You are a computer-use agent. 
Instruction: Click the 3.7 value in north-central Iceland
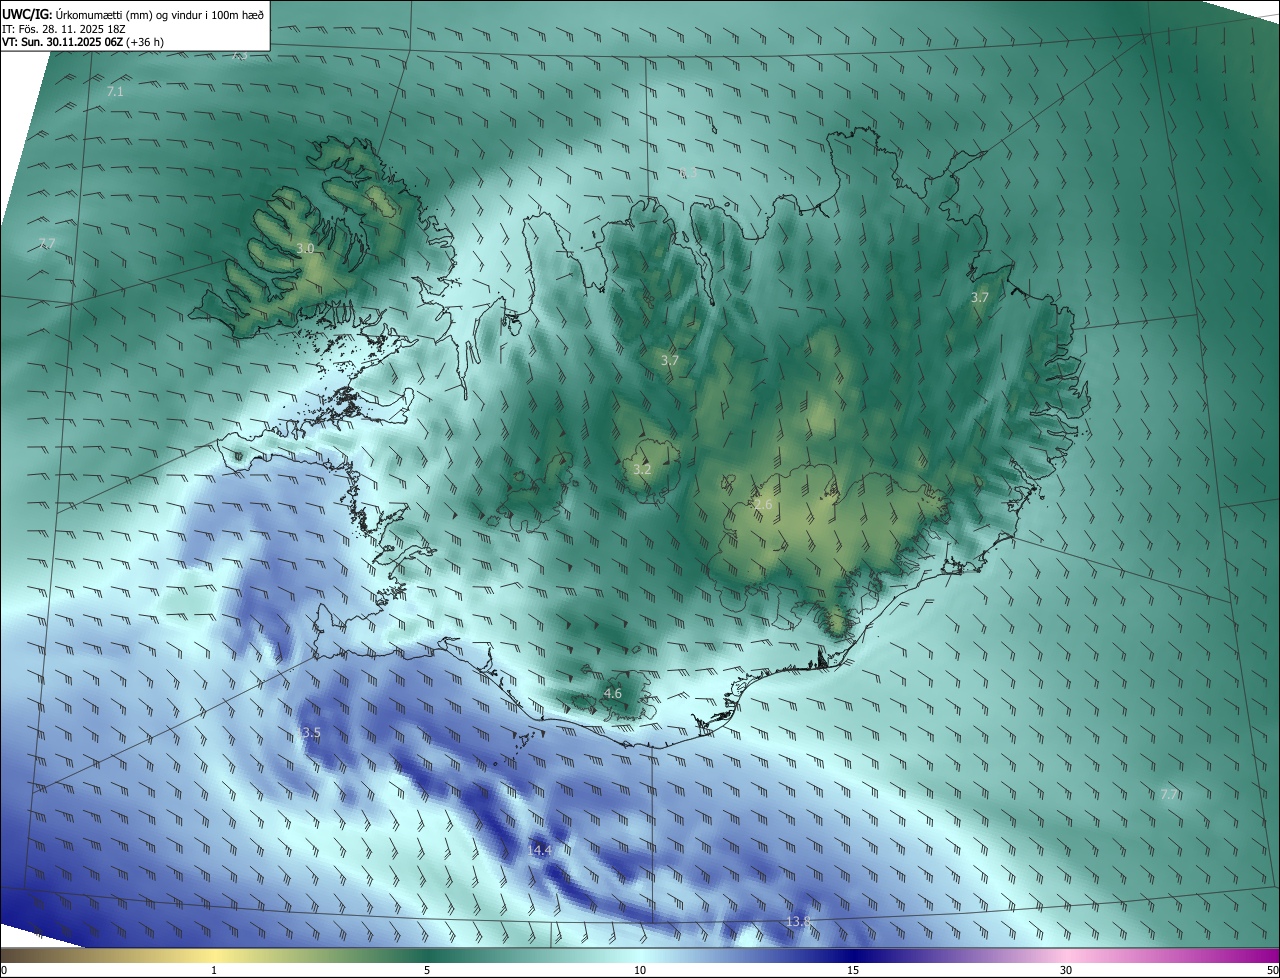click(x=670, y=360)
